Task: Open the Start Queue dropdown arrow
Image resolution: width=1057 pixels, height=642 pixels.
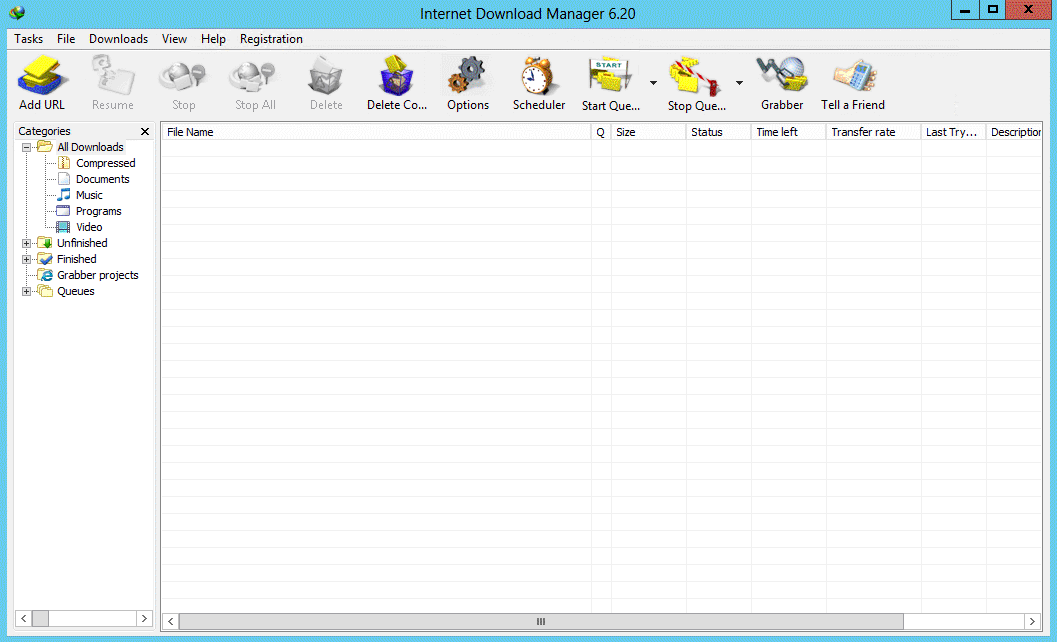Action: [653, 83]
